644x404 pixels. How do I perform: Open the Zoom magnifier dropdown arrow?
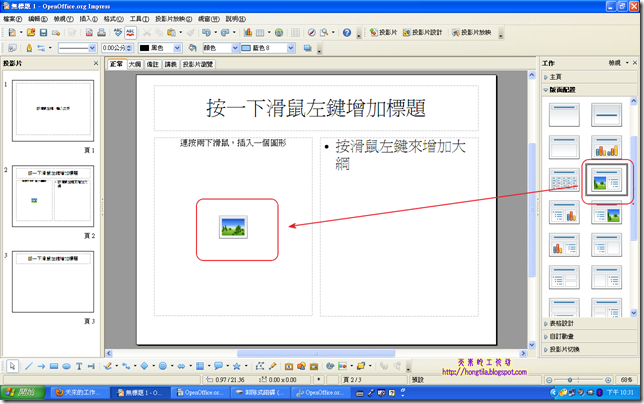[333, 32]
